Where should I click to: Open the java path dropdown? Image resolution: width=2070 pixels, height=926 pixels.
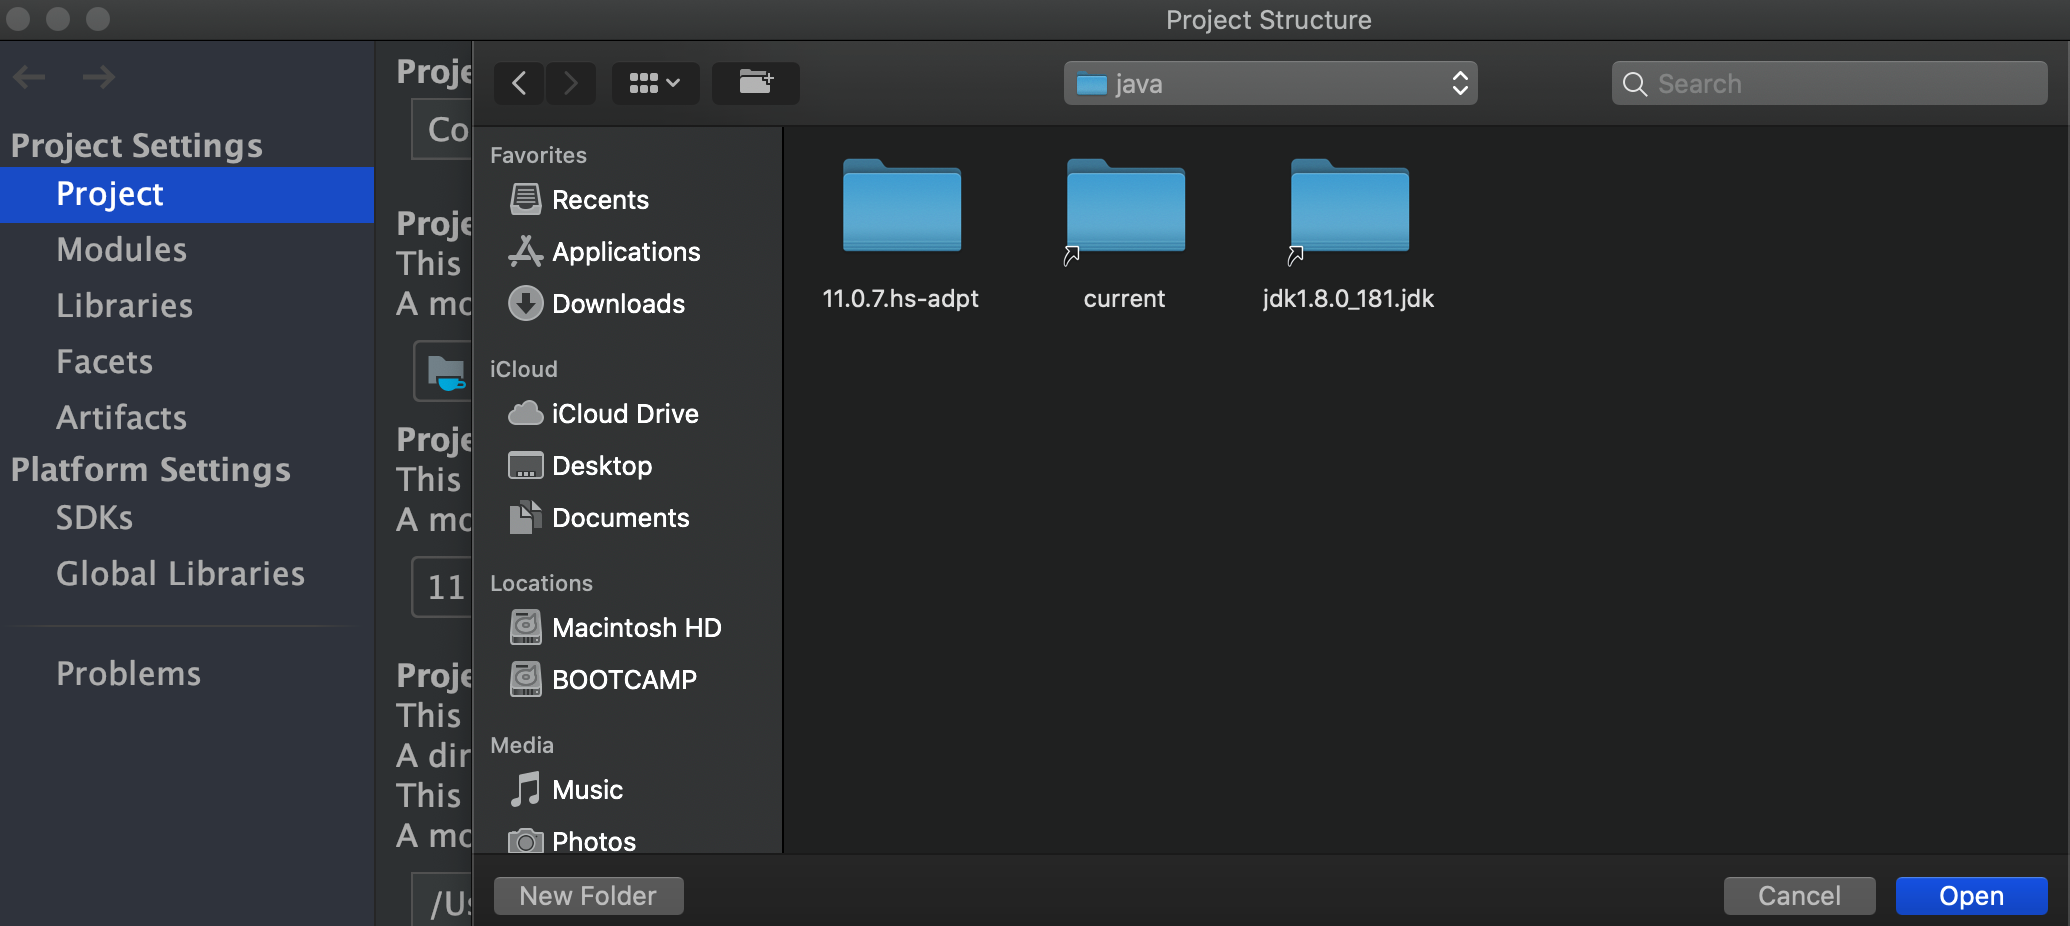coord(1270,83)
